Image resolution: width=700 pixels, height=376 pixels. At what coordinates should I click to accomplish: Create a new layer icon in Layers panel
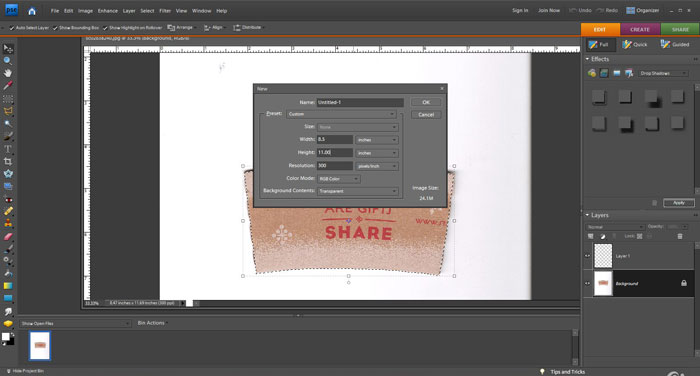click(591, 236)
